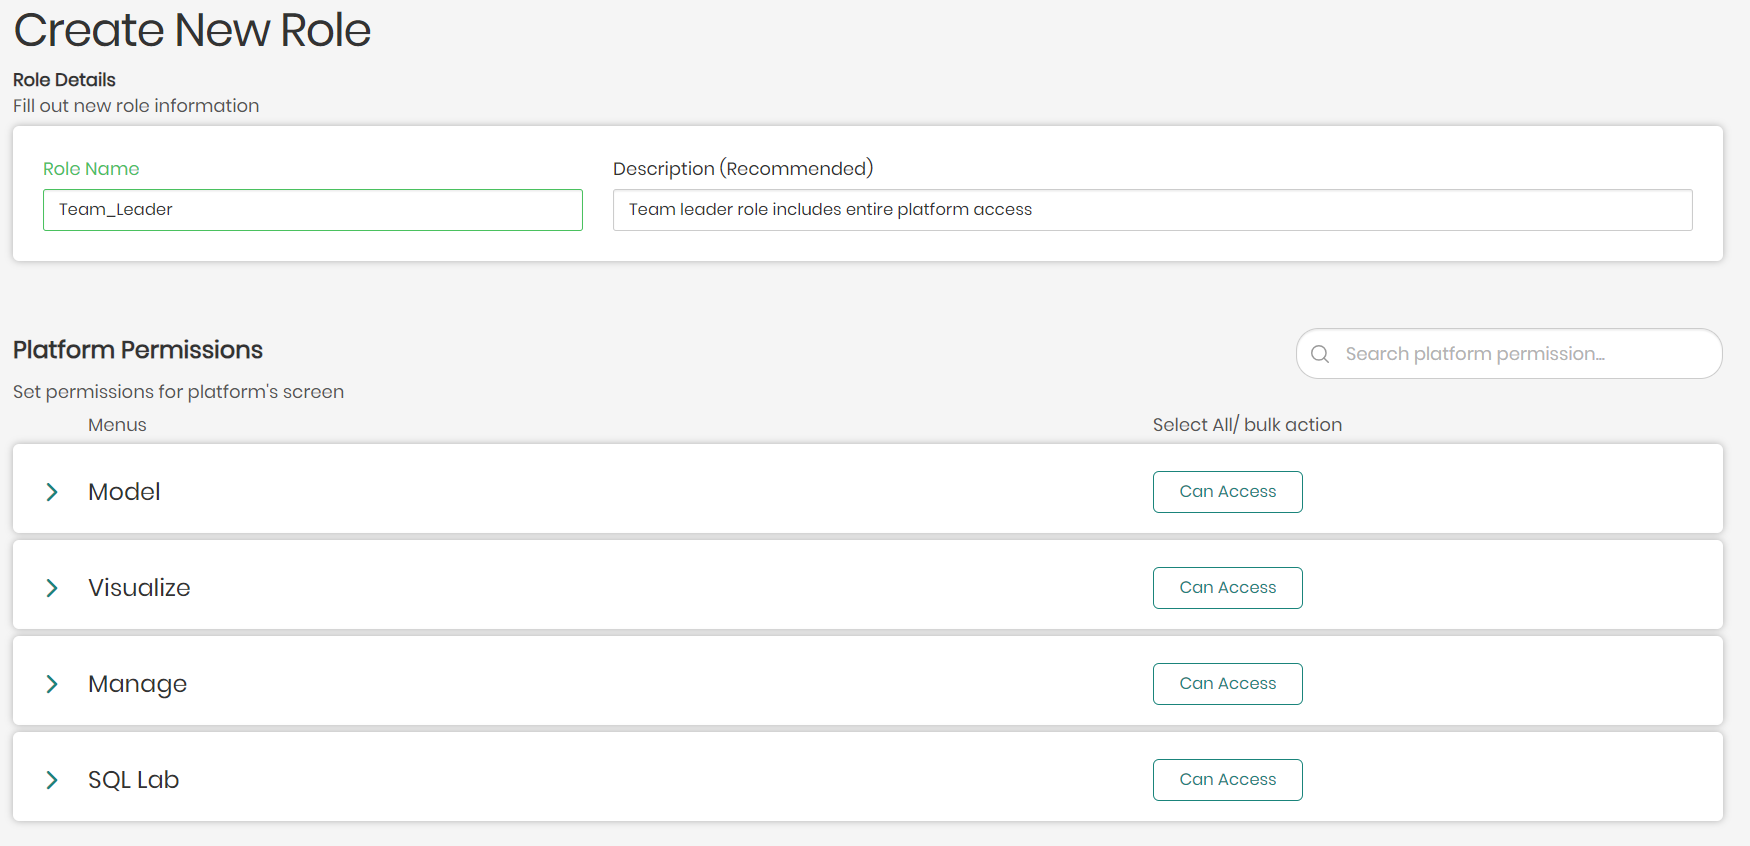This screenshot has width=1750, height=846.
Task: Click Can Access for SQL Lab
Action: pyautogui.click(x=1227, y=780)
